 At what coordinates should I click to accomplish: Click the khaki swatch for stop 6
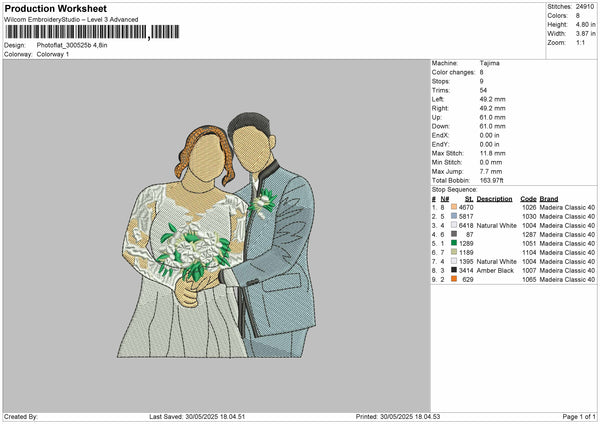[454, 252]
